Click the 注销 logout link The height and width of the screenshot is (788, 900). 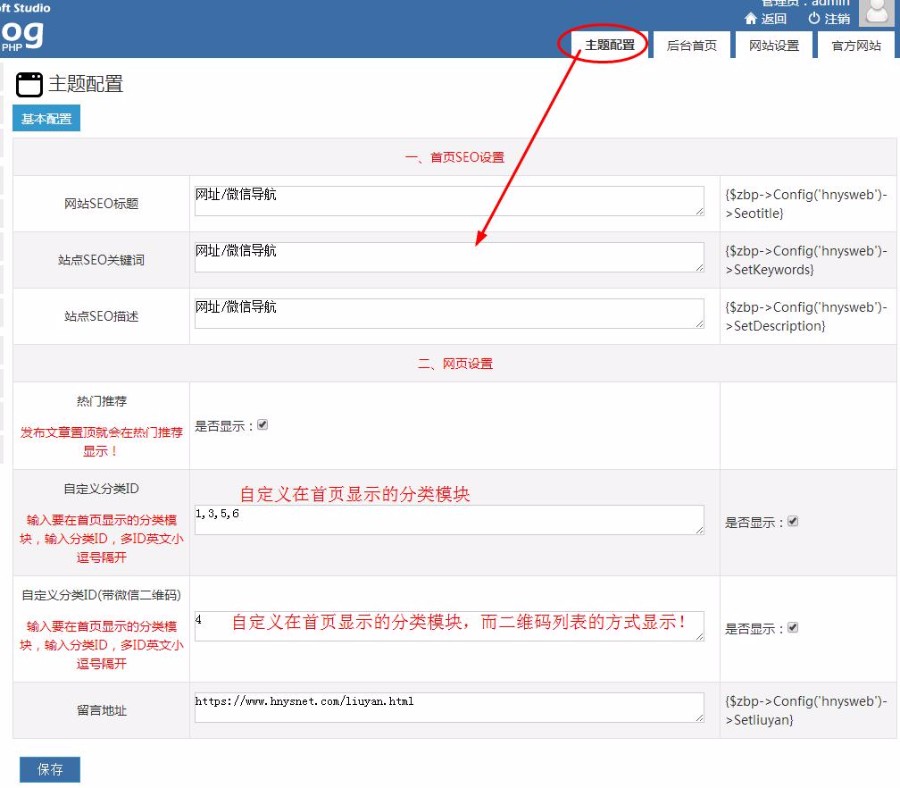coord(829,18)
